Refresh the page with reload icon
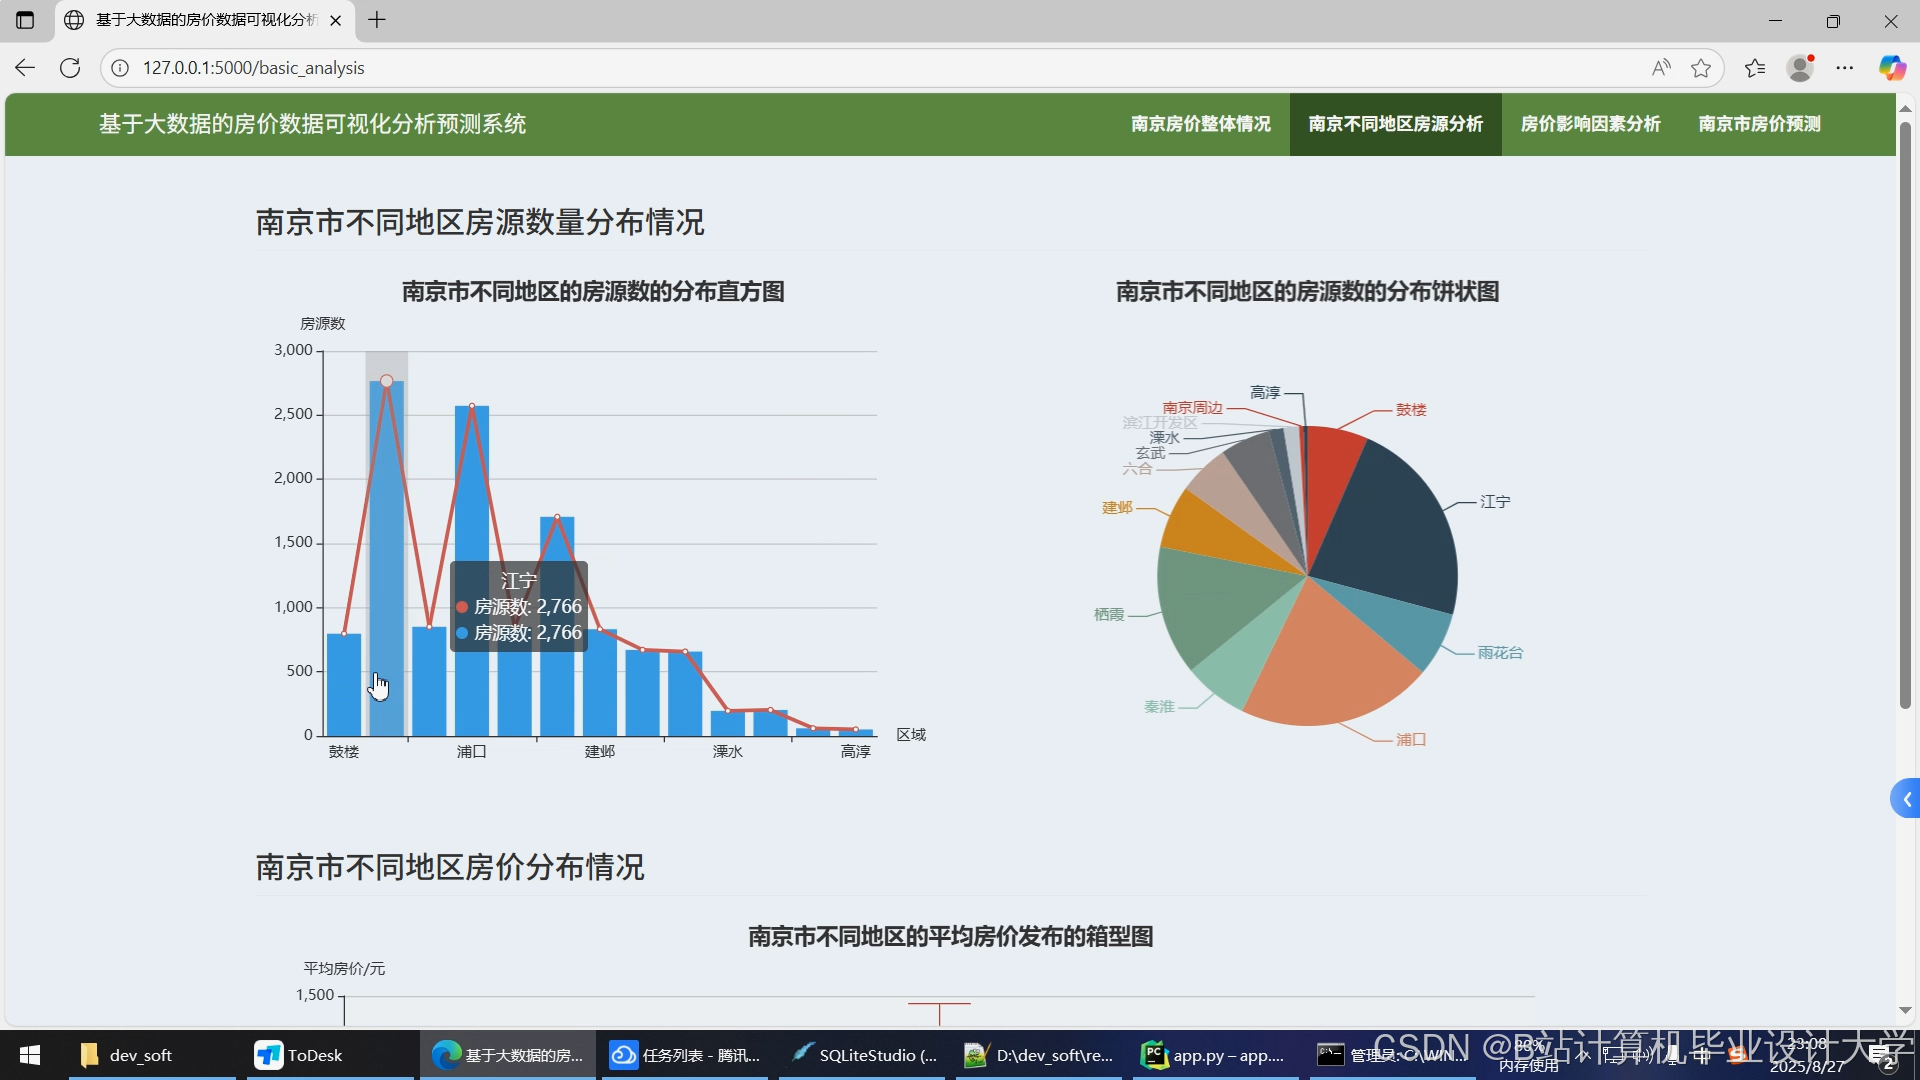Screen dimensions: 1920x1080 point(70,68)
